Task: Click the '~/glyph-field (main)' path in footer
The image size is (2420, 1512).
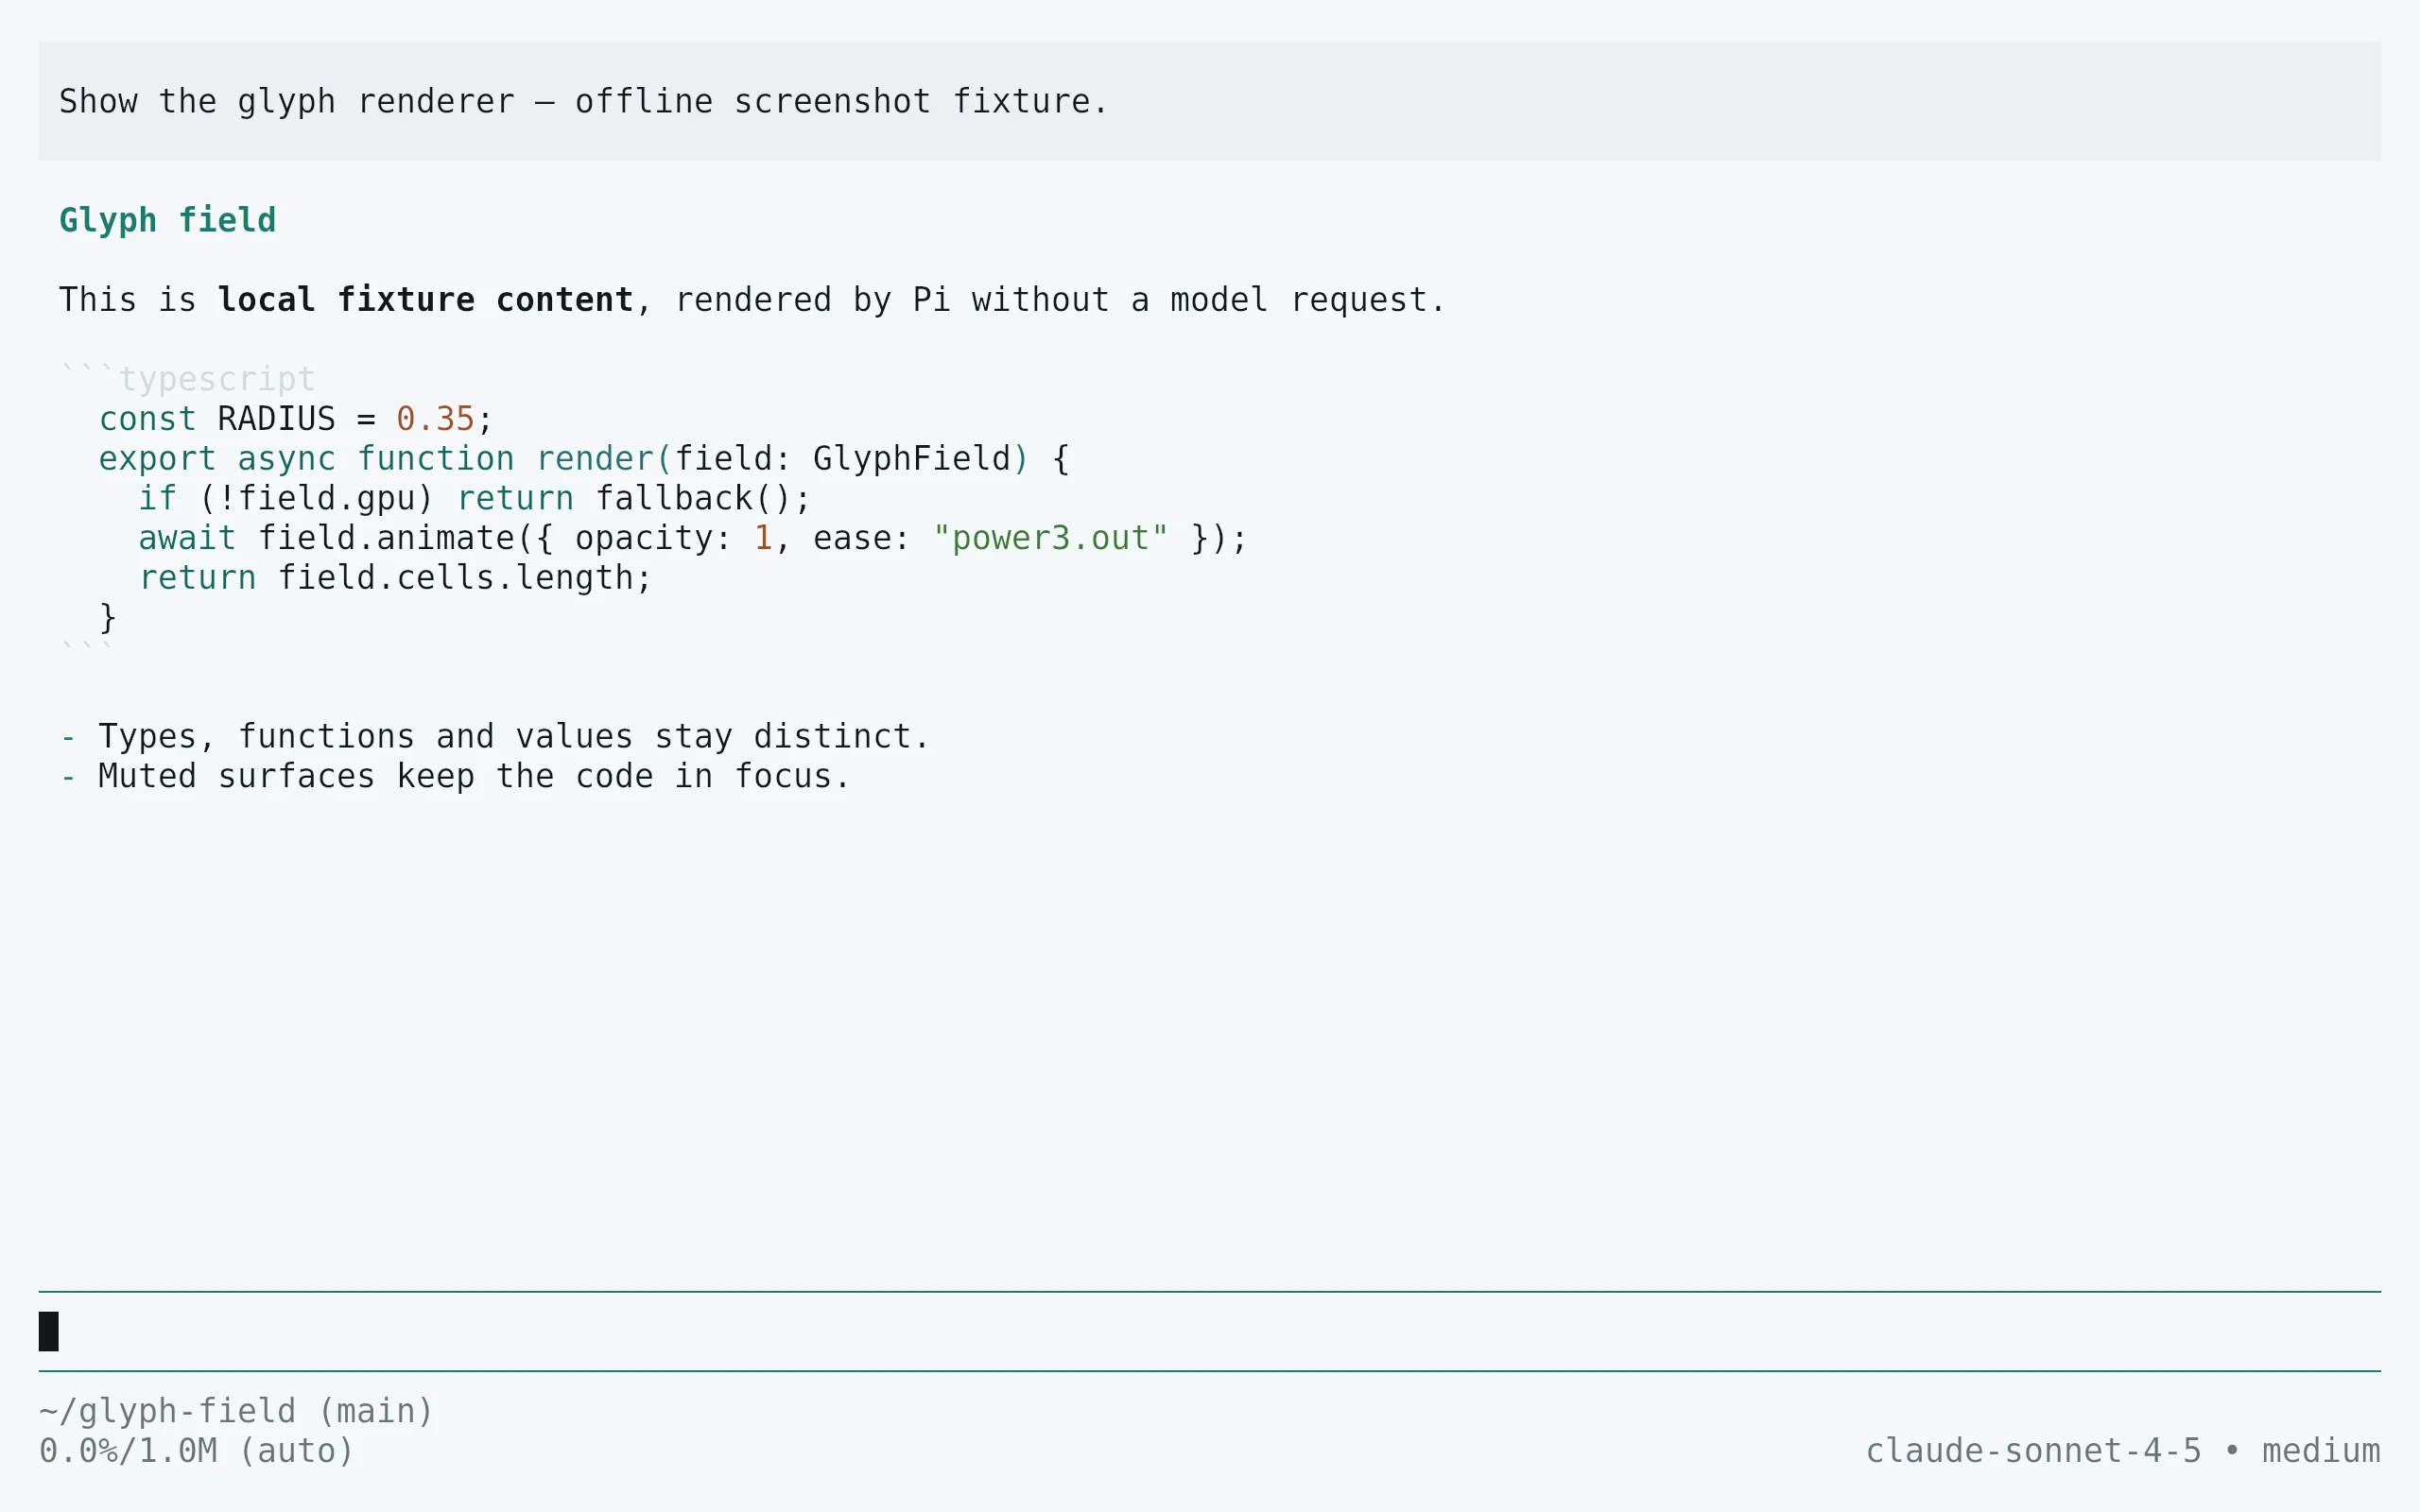Action: [x=236, y=1411]
